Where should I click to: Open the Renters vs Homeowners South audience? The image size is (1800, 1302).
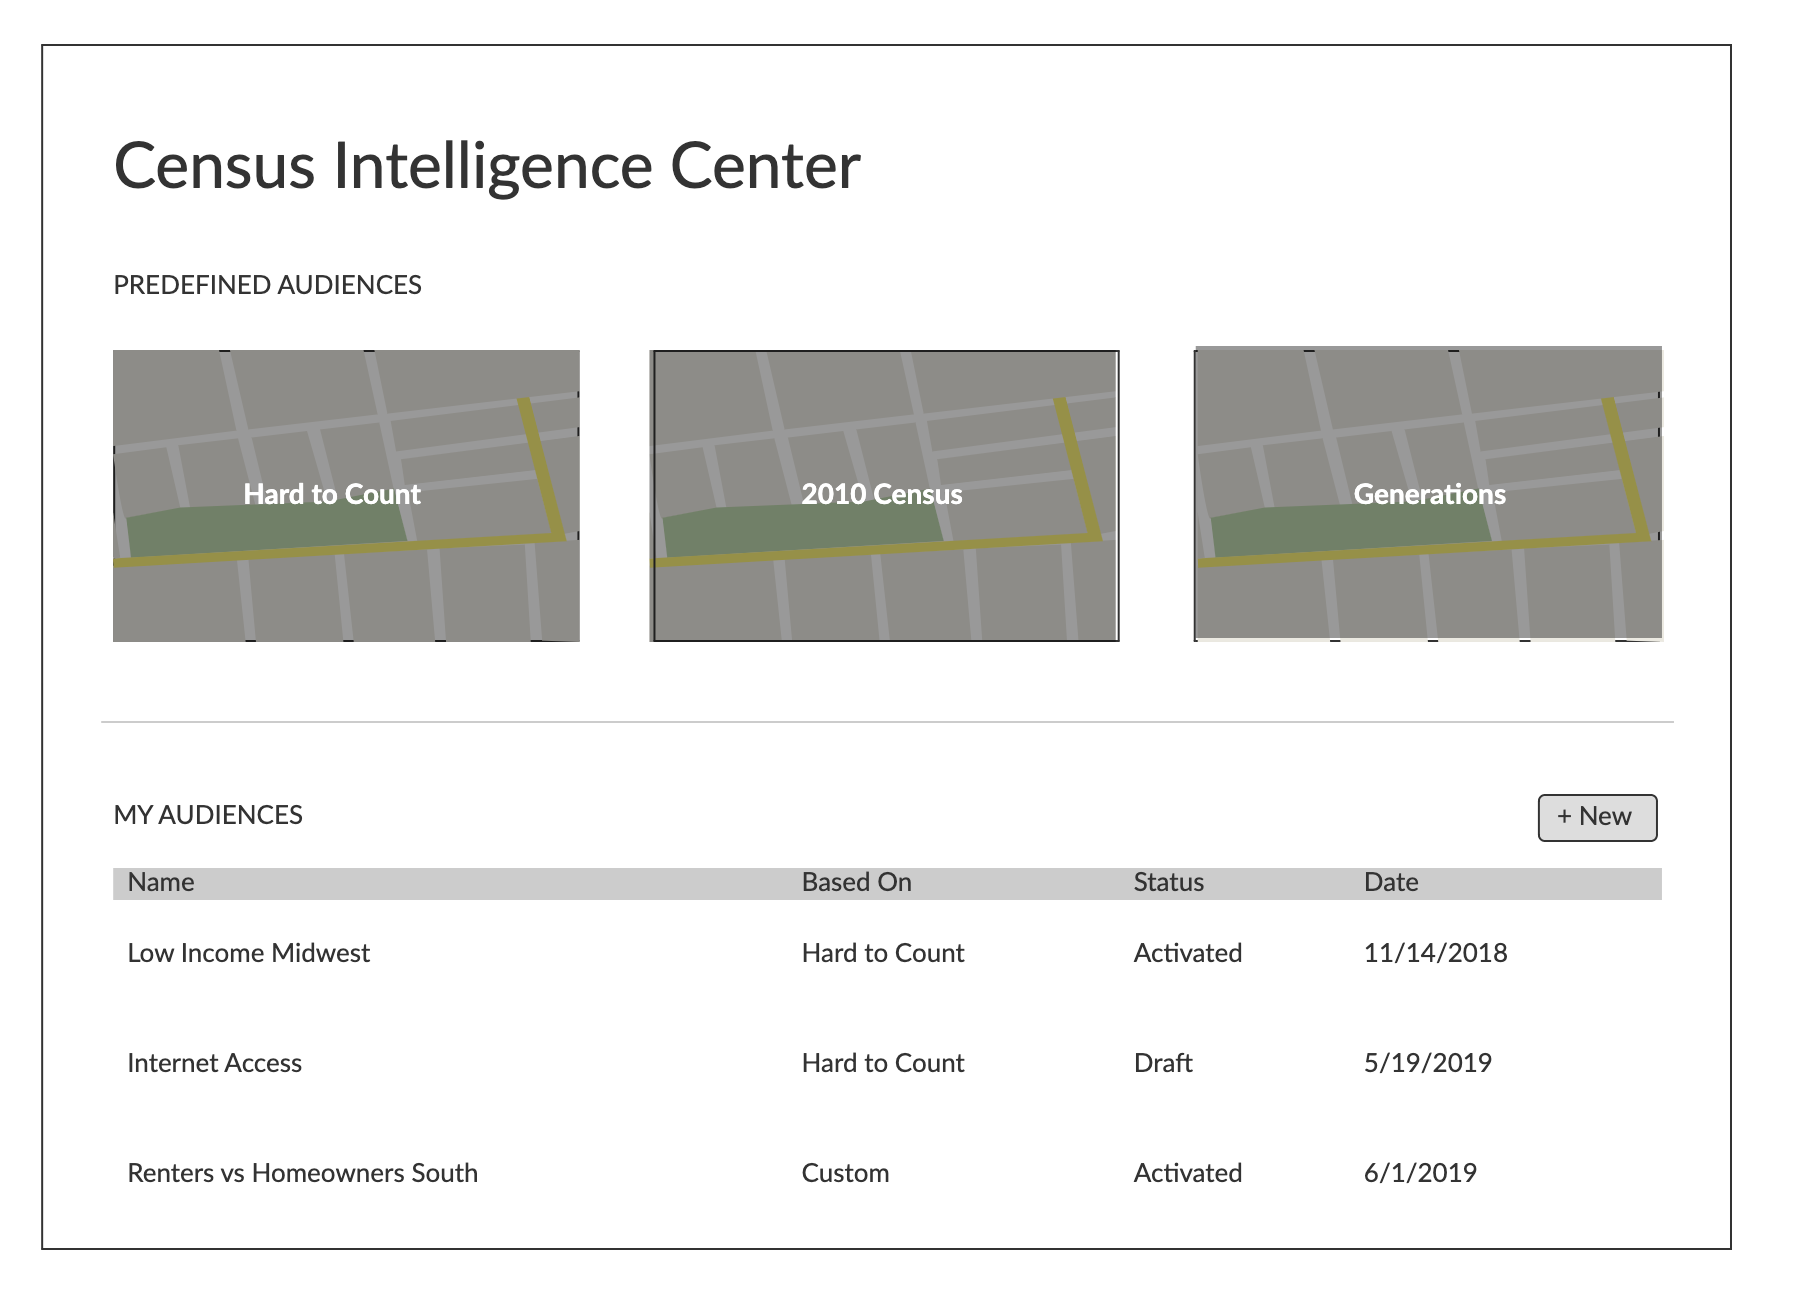302,1173
